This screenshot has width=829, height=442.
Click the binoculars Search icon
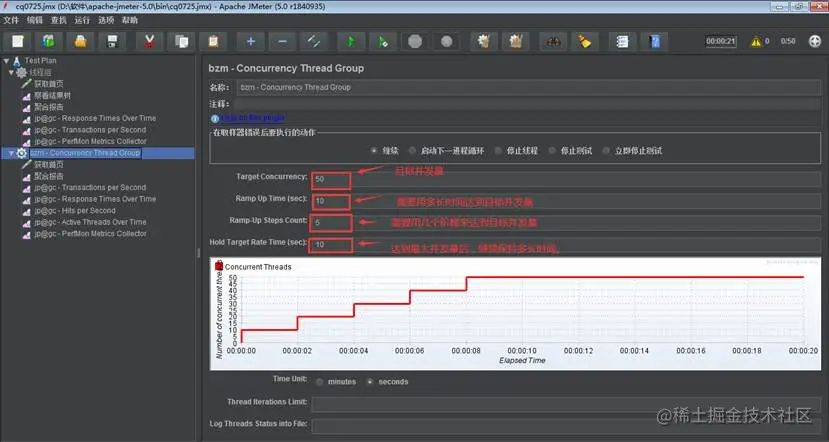pyautogui.click(x=553, y=41)
